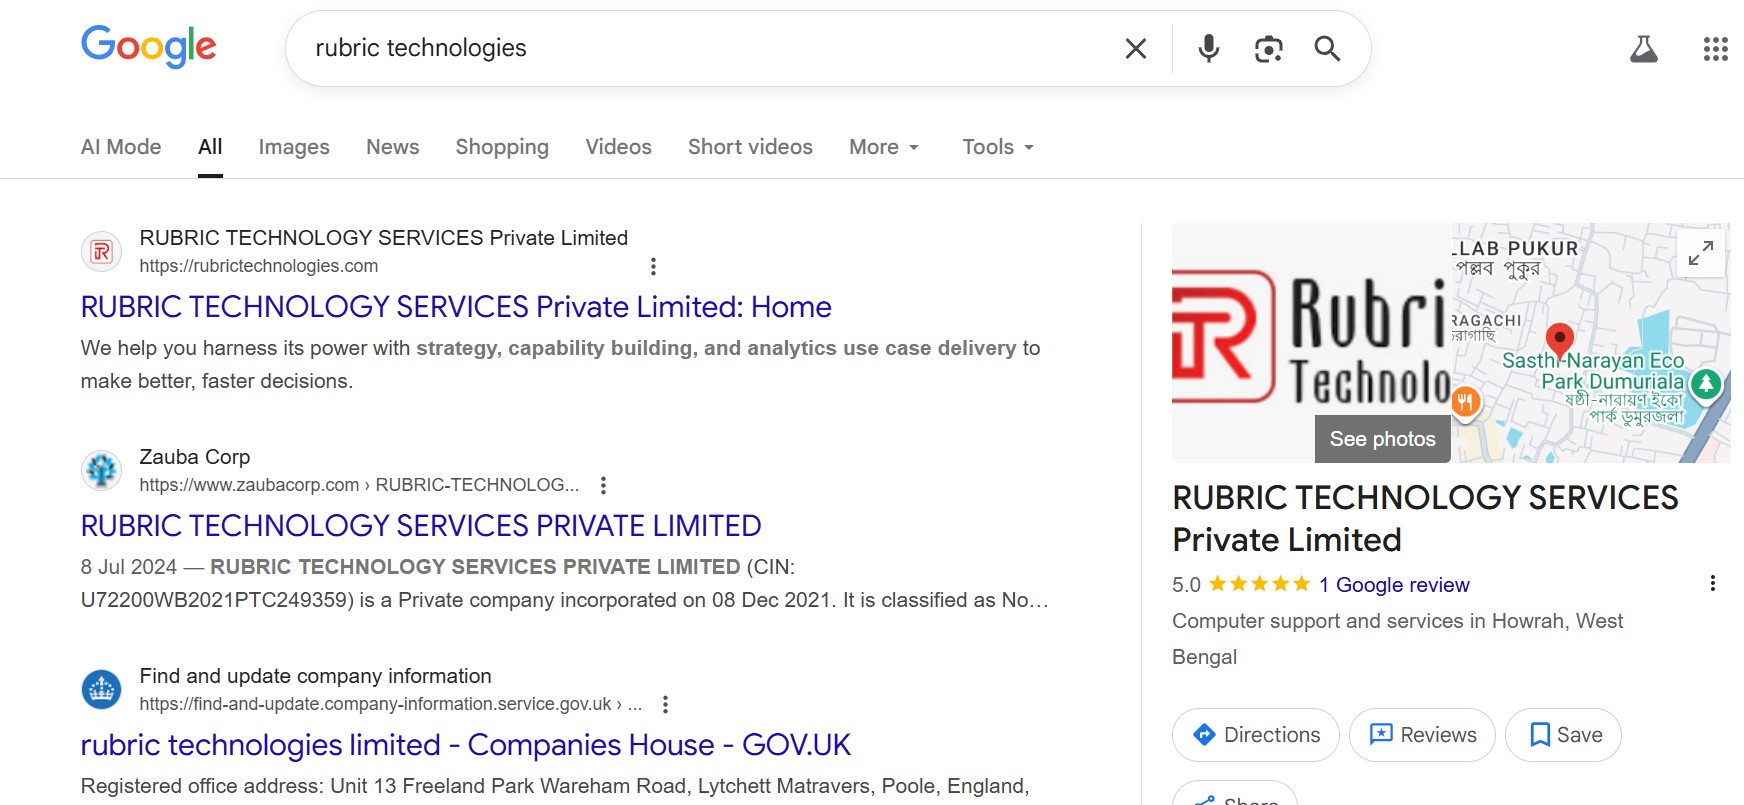Switch to Videos tab
Screen dimensions: 1744x805
tap(618, 147)
